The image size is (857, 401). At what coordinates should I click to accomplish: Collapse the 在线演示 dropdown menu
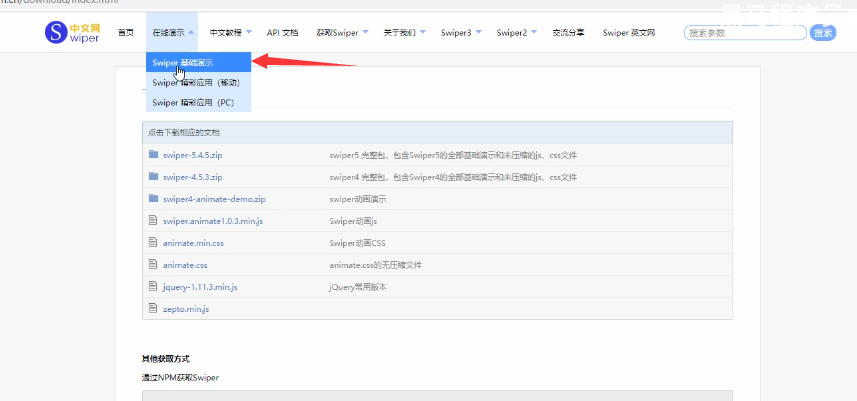(x=172, y=33)
